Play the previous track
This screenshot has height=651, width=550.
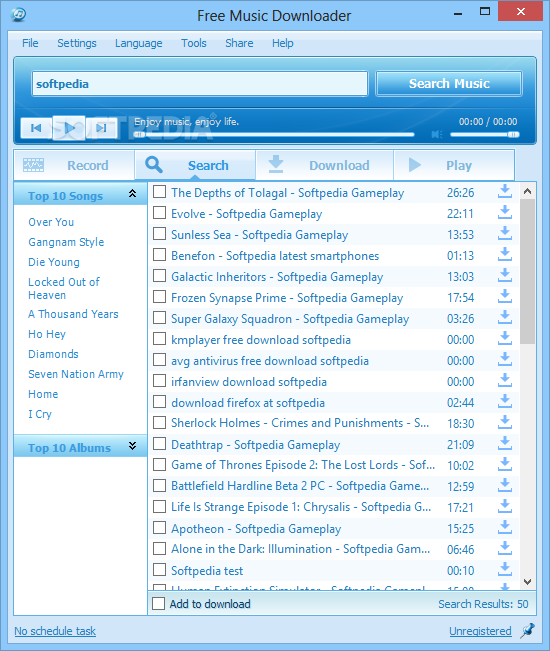(36, 128)
